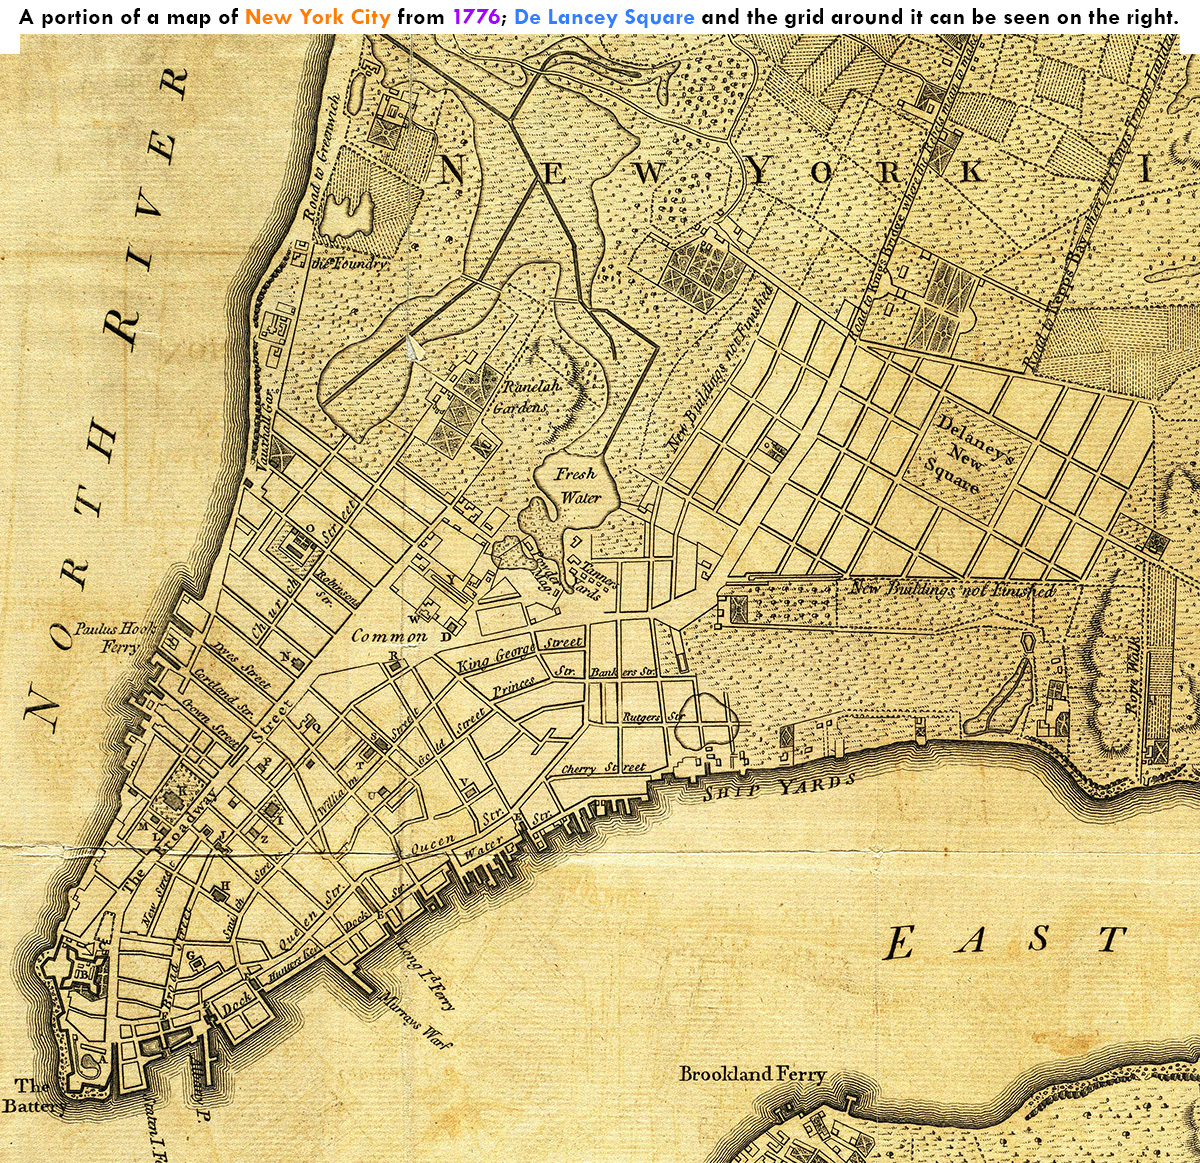This screenshot has height=1163, width=1200.
Task: Select the 'Fresh Water' pond label
Action: [x=579, y=485]
